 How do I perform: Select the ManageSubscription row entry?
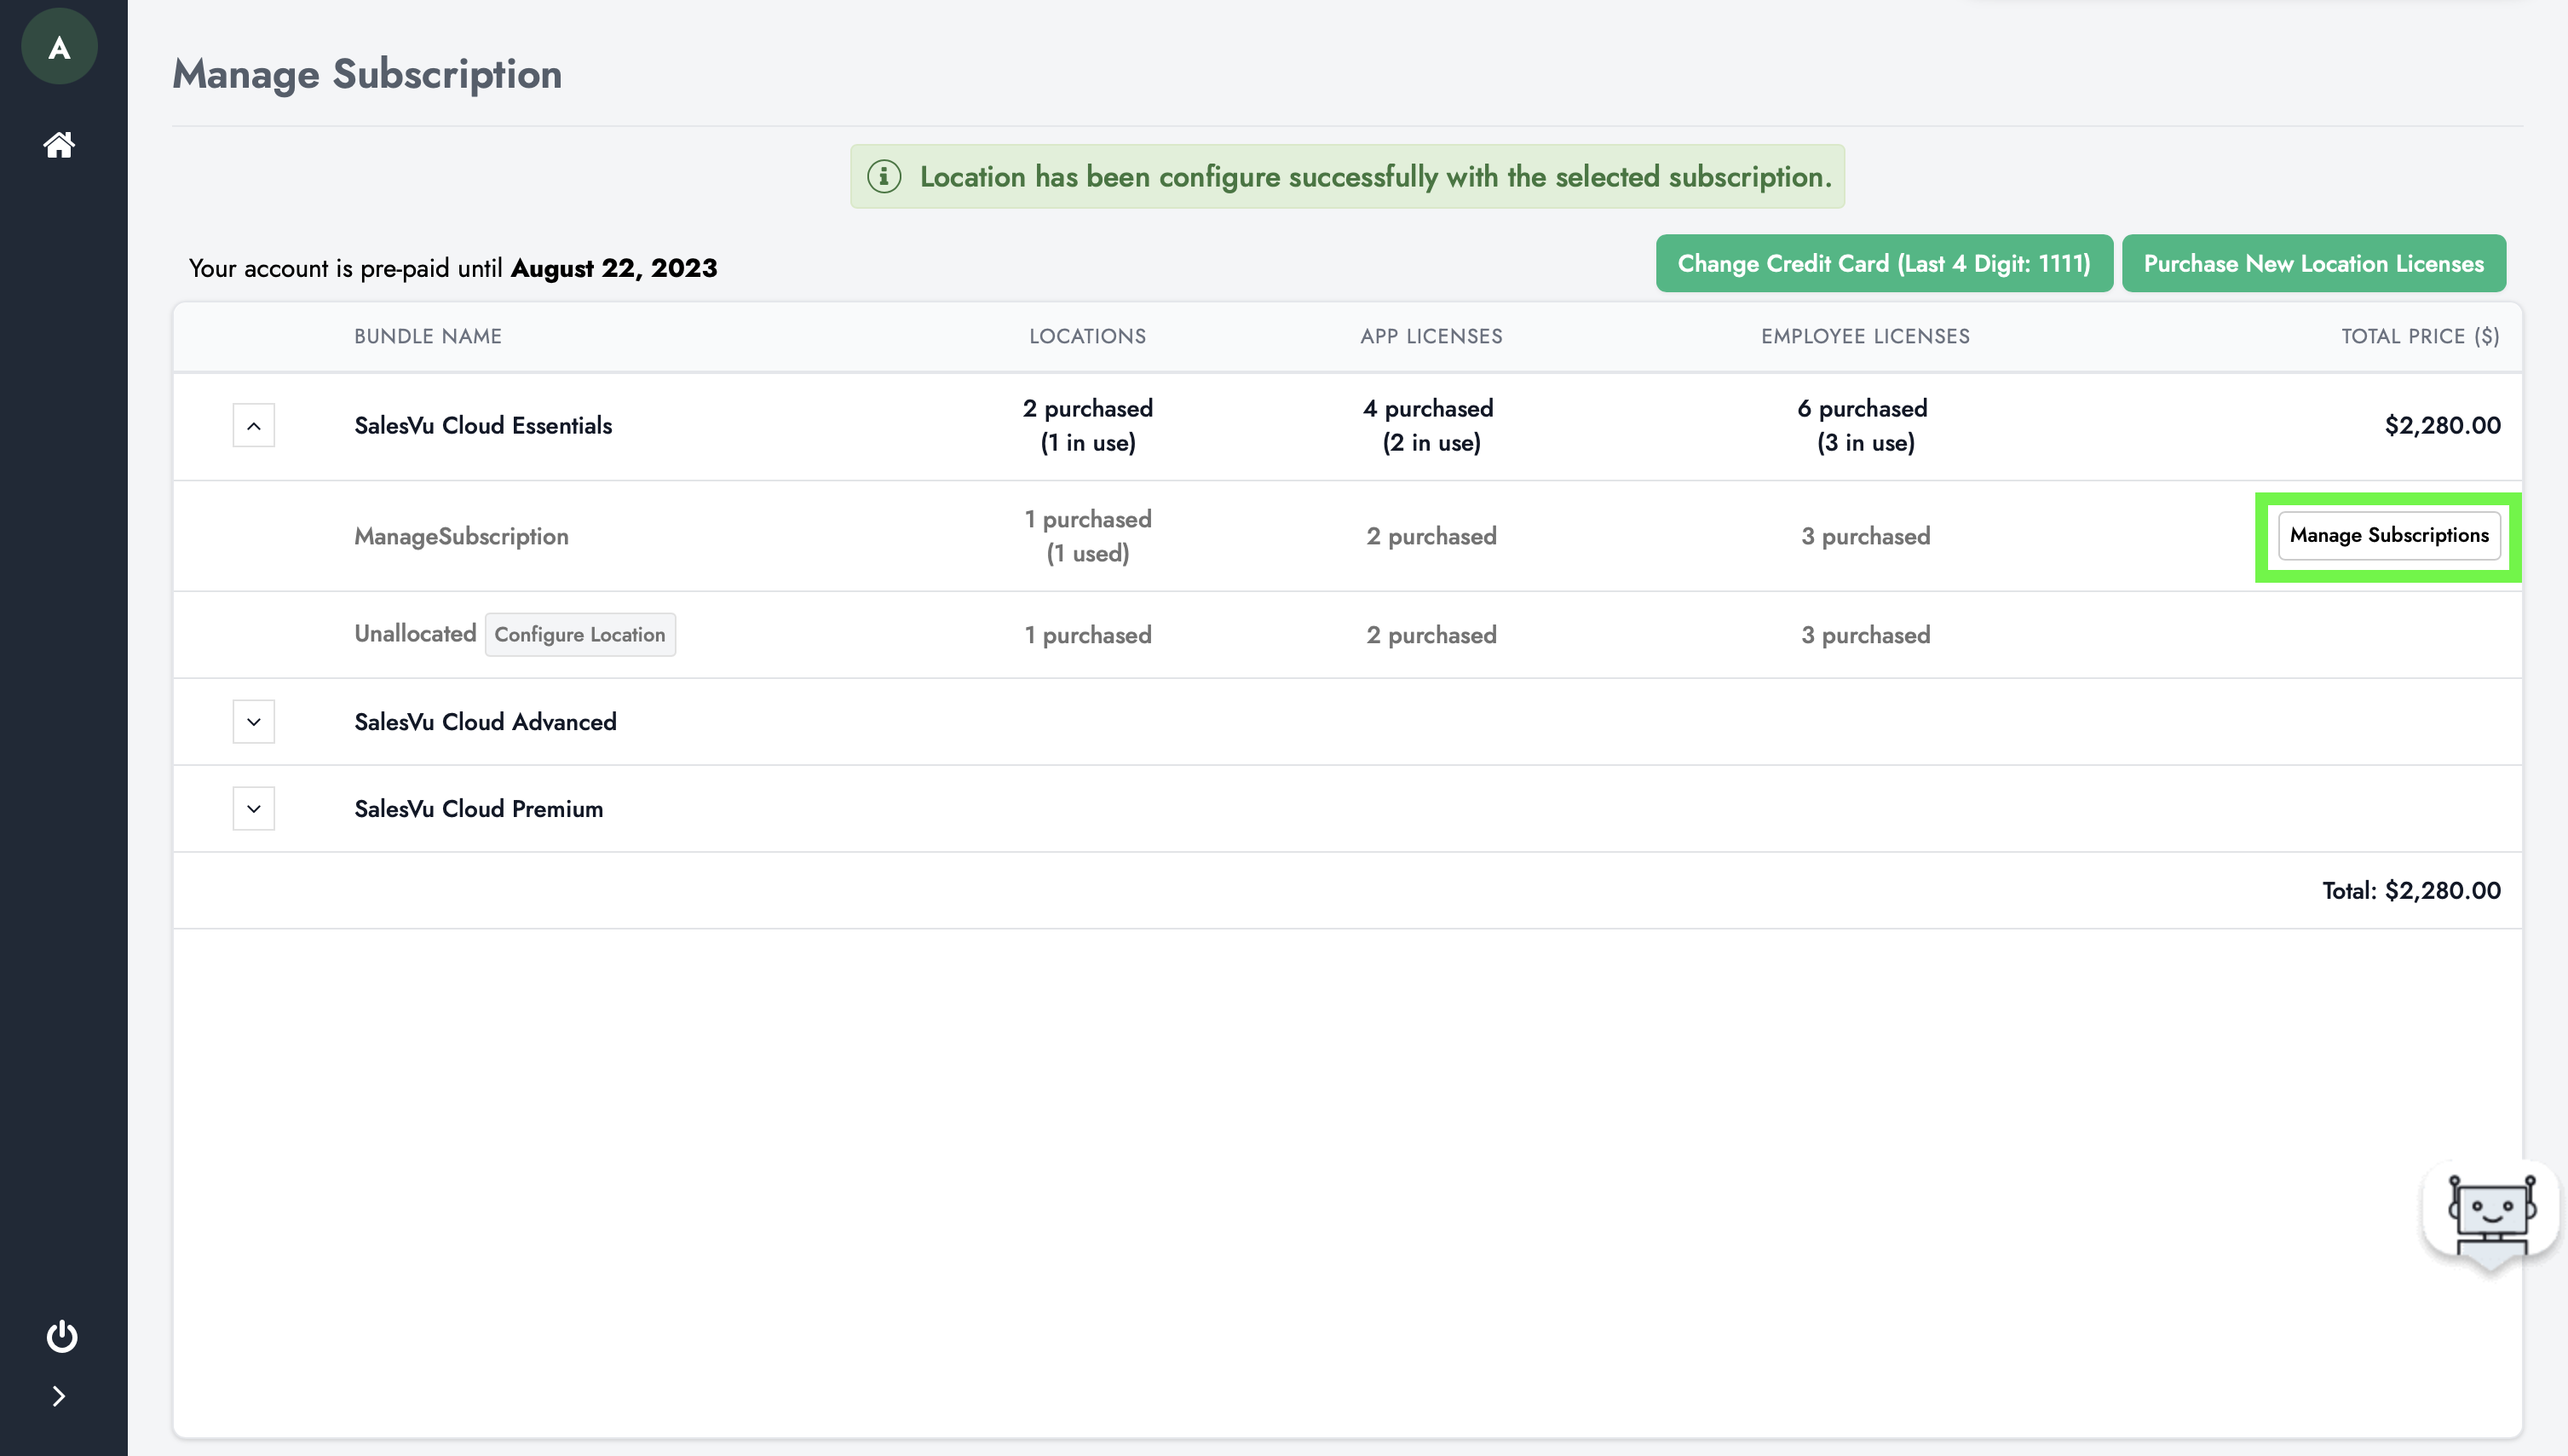(x=460, y=536)
